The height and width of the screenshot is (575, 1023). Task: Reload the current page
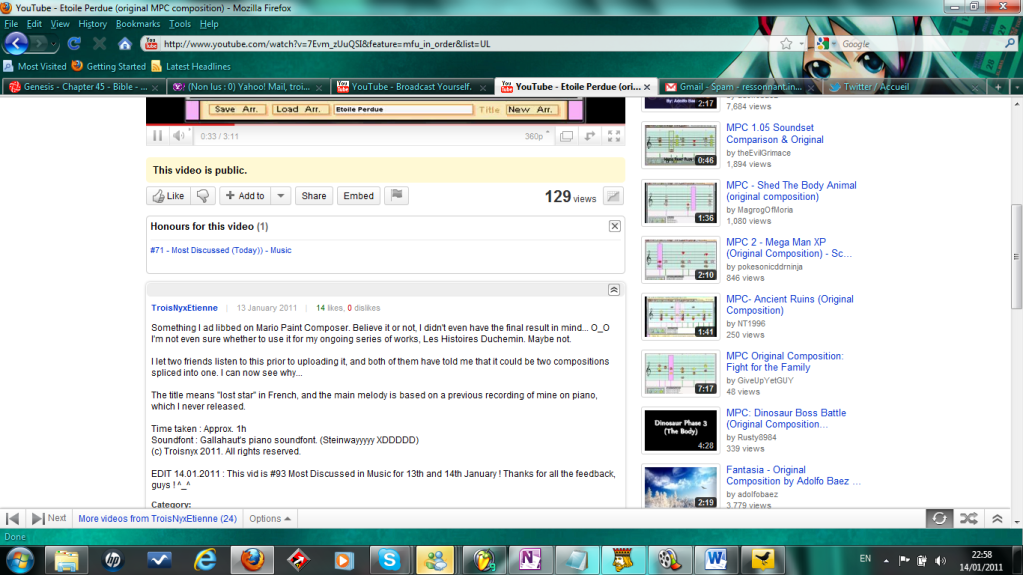click(x=74, y=44)
